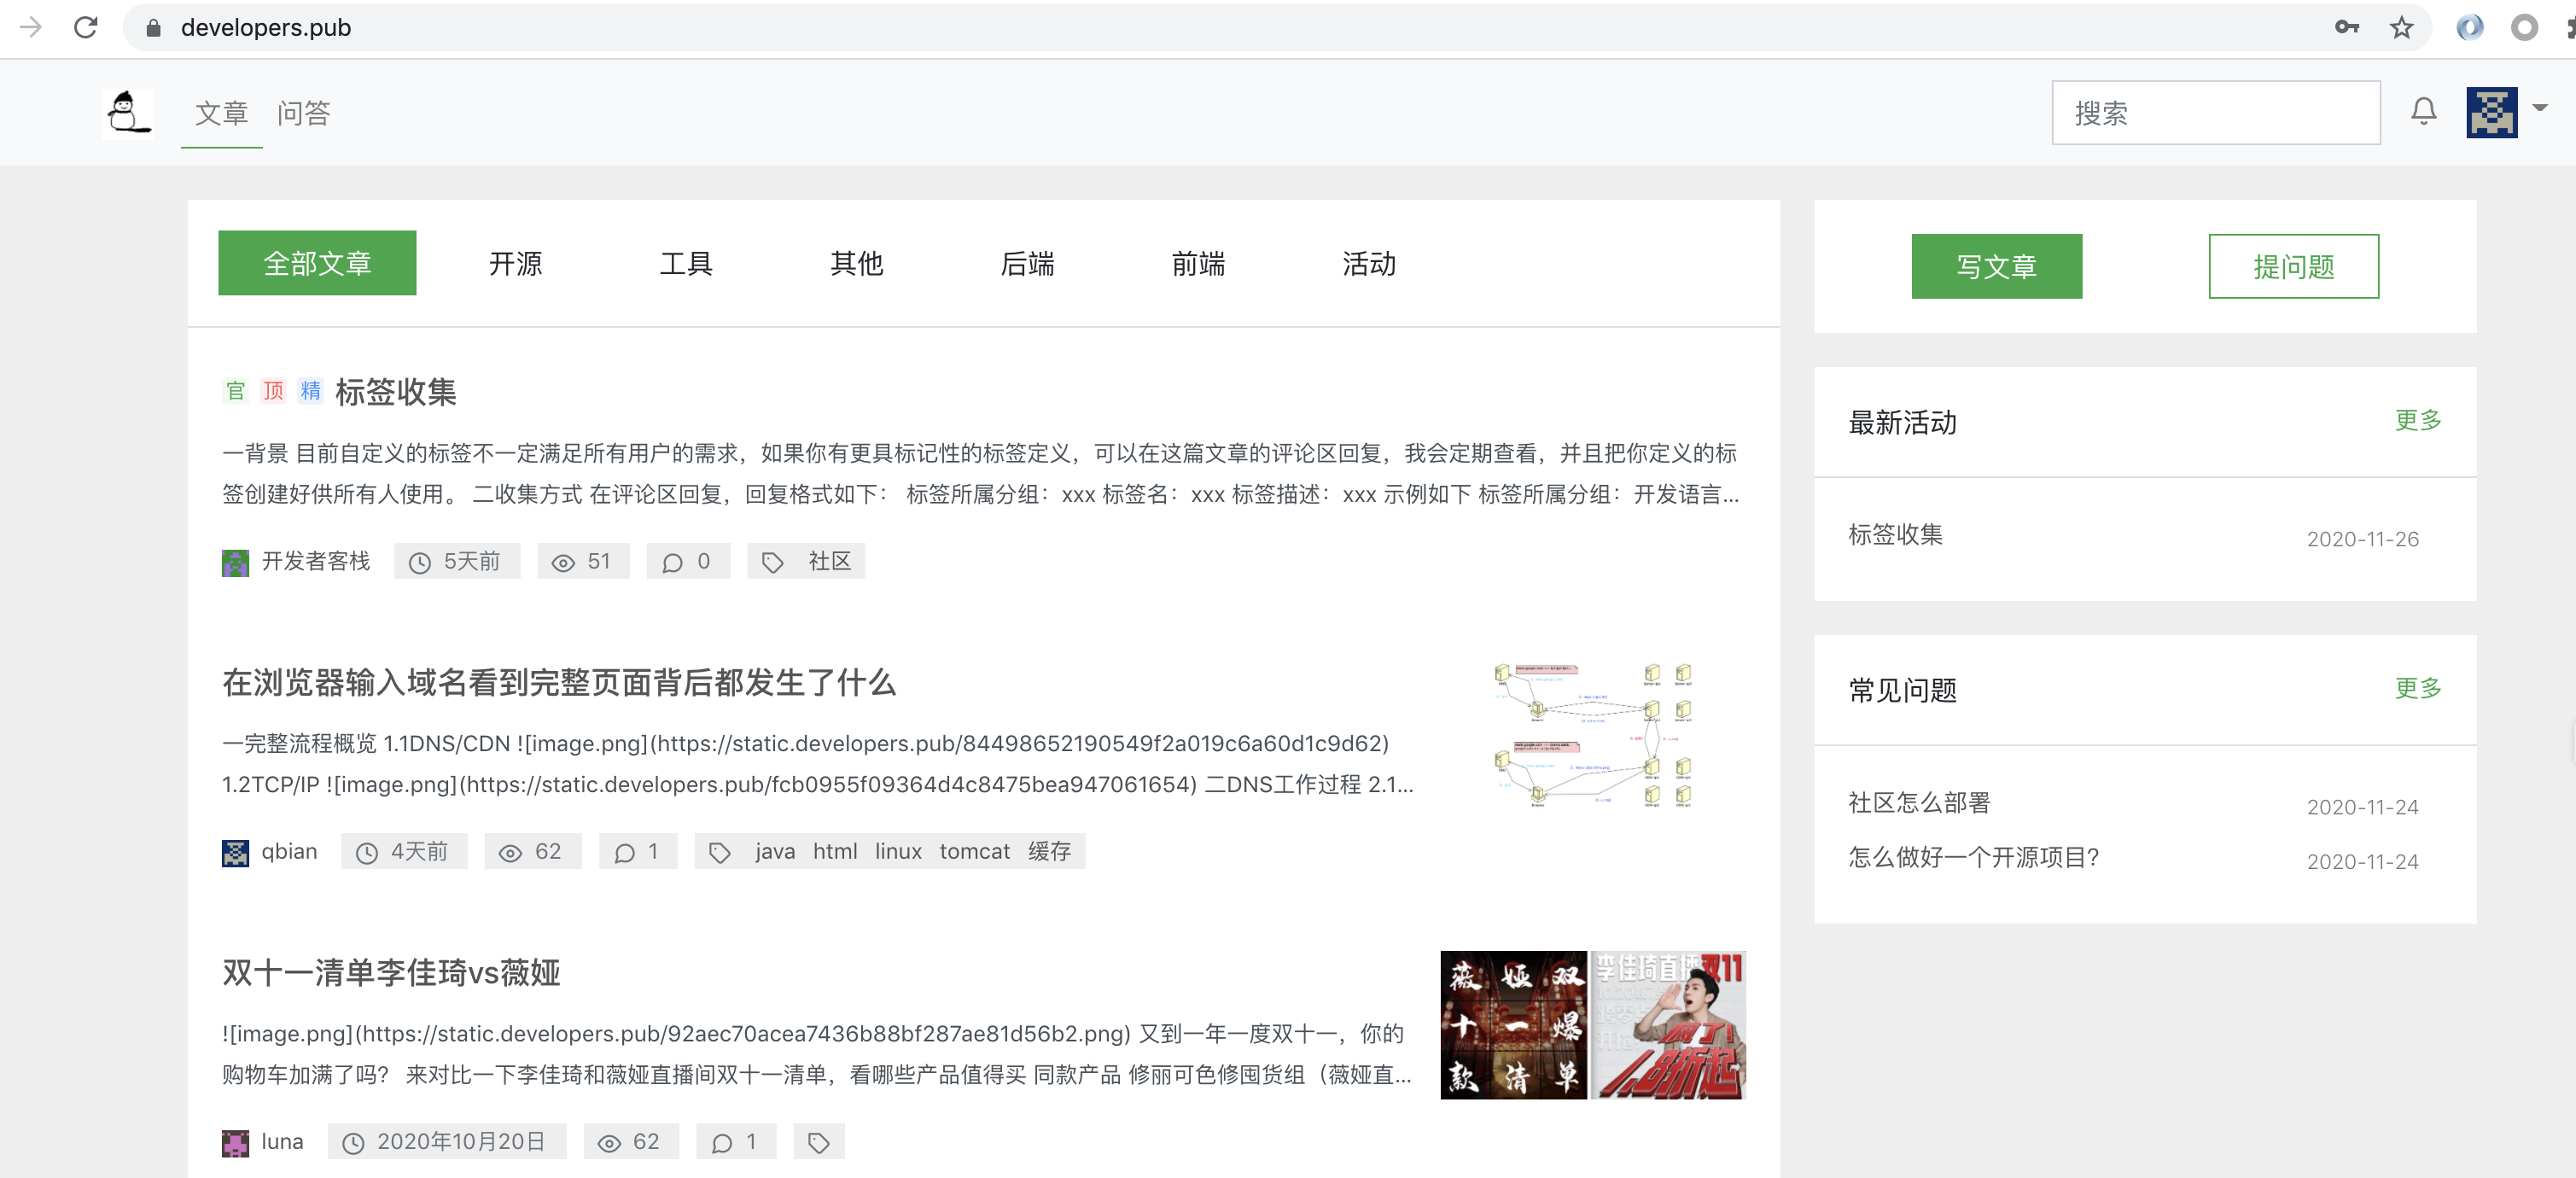Click the linux tag
The width and height of the screenshot is (2576, 1178).
point(898,852)
